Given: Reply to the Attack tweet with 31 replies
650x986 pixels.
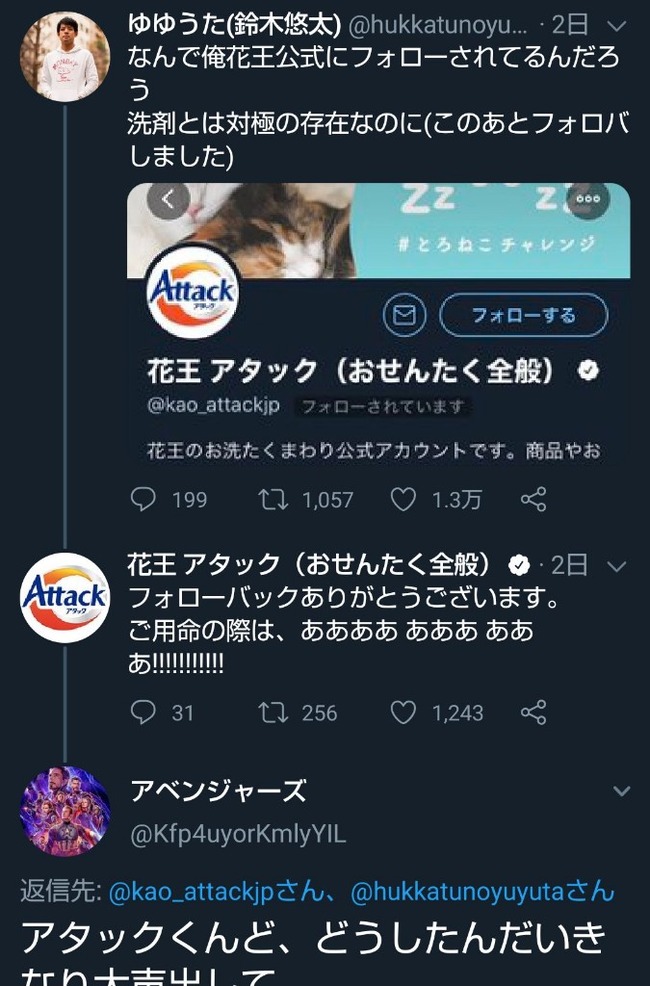Looking at the screenshot, I should pos(143,712).
